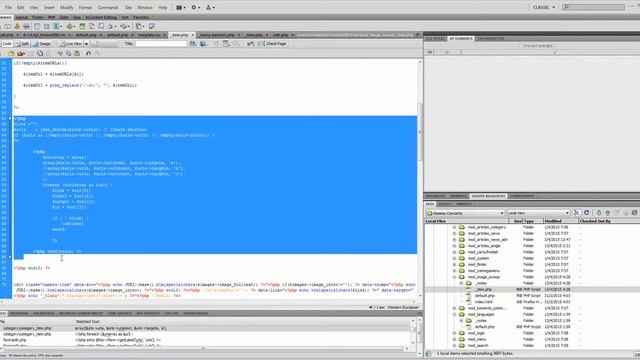Click the Cut scissors icon
The image size is (640, 360).
coord(60,53)
